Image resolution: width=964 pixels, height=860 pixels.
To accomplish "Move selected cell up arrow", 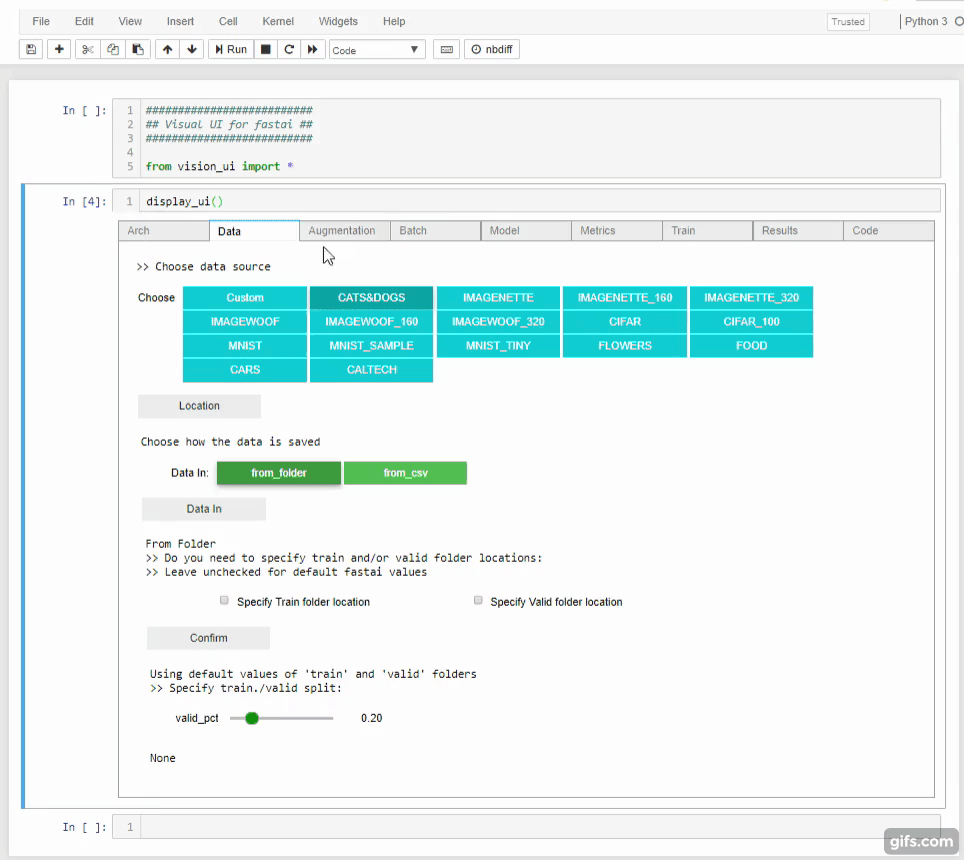I will [167, 50].
